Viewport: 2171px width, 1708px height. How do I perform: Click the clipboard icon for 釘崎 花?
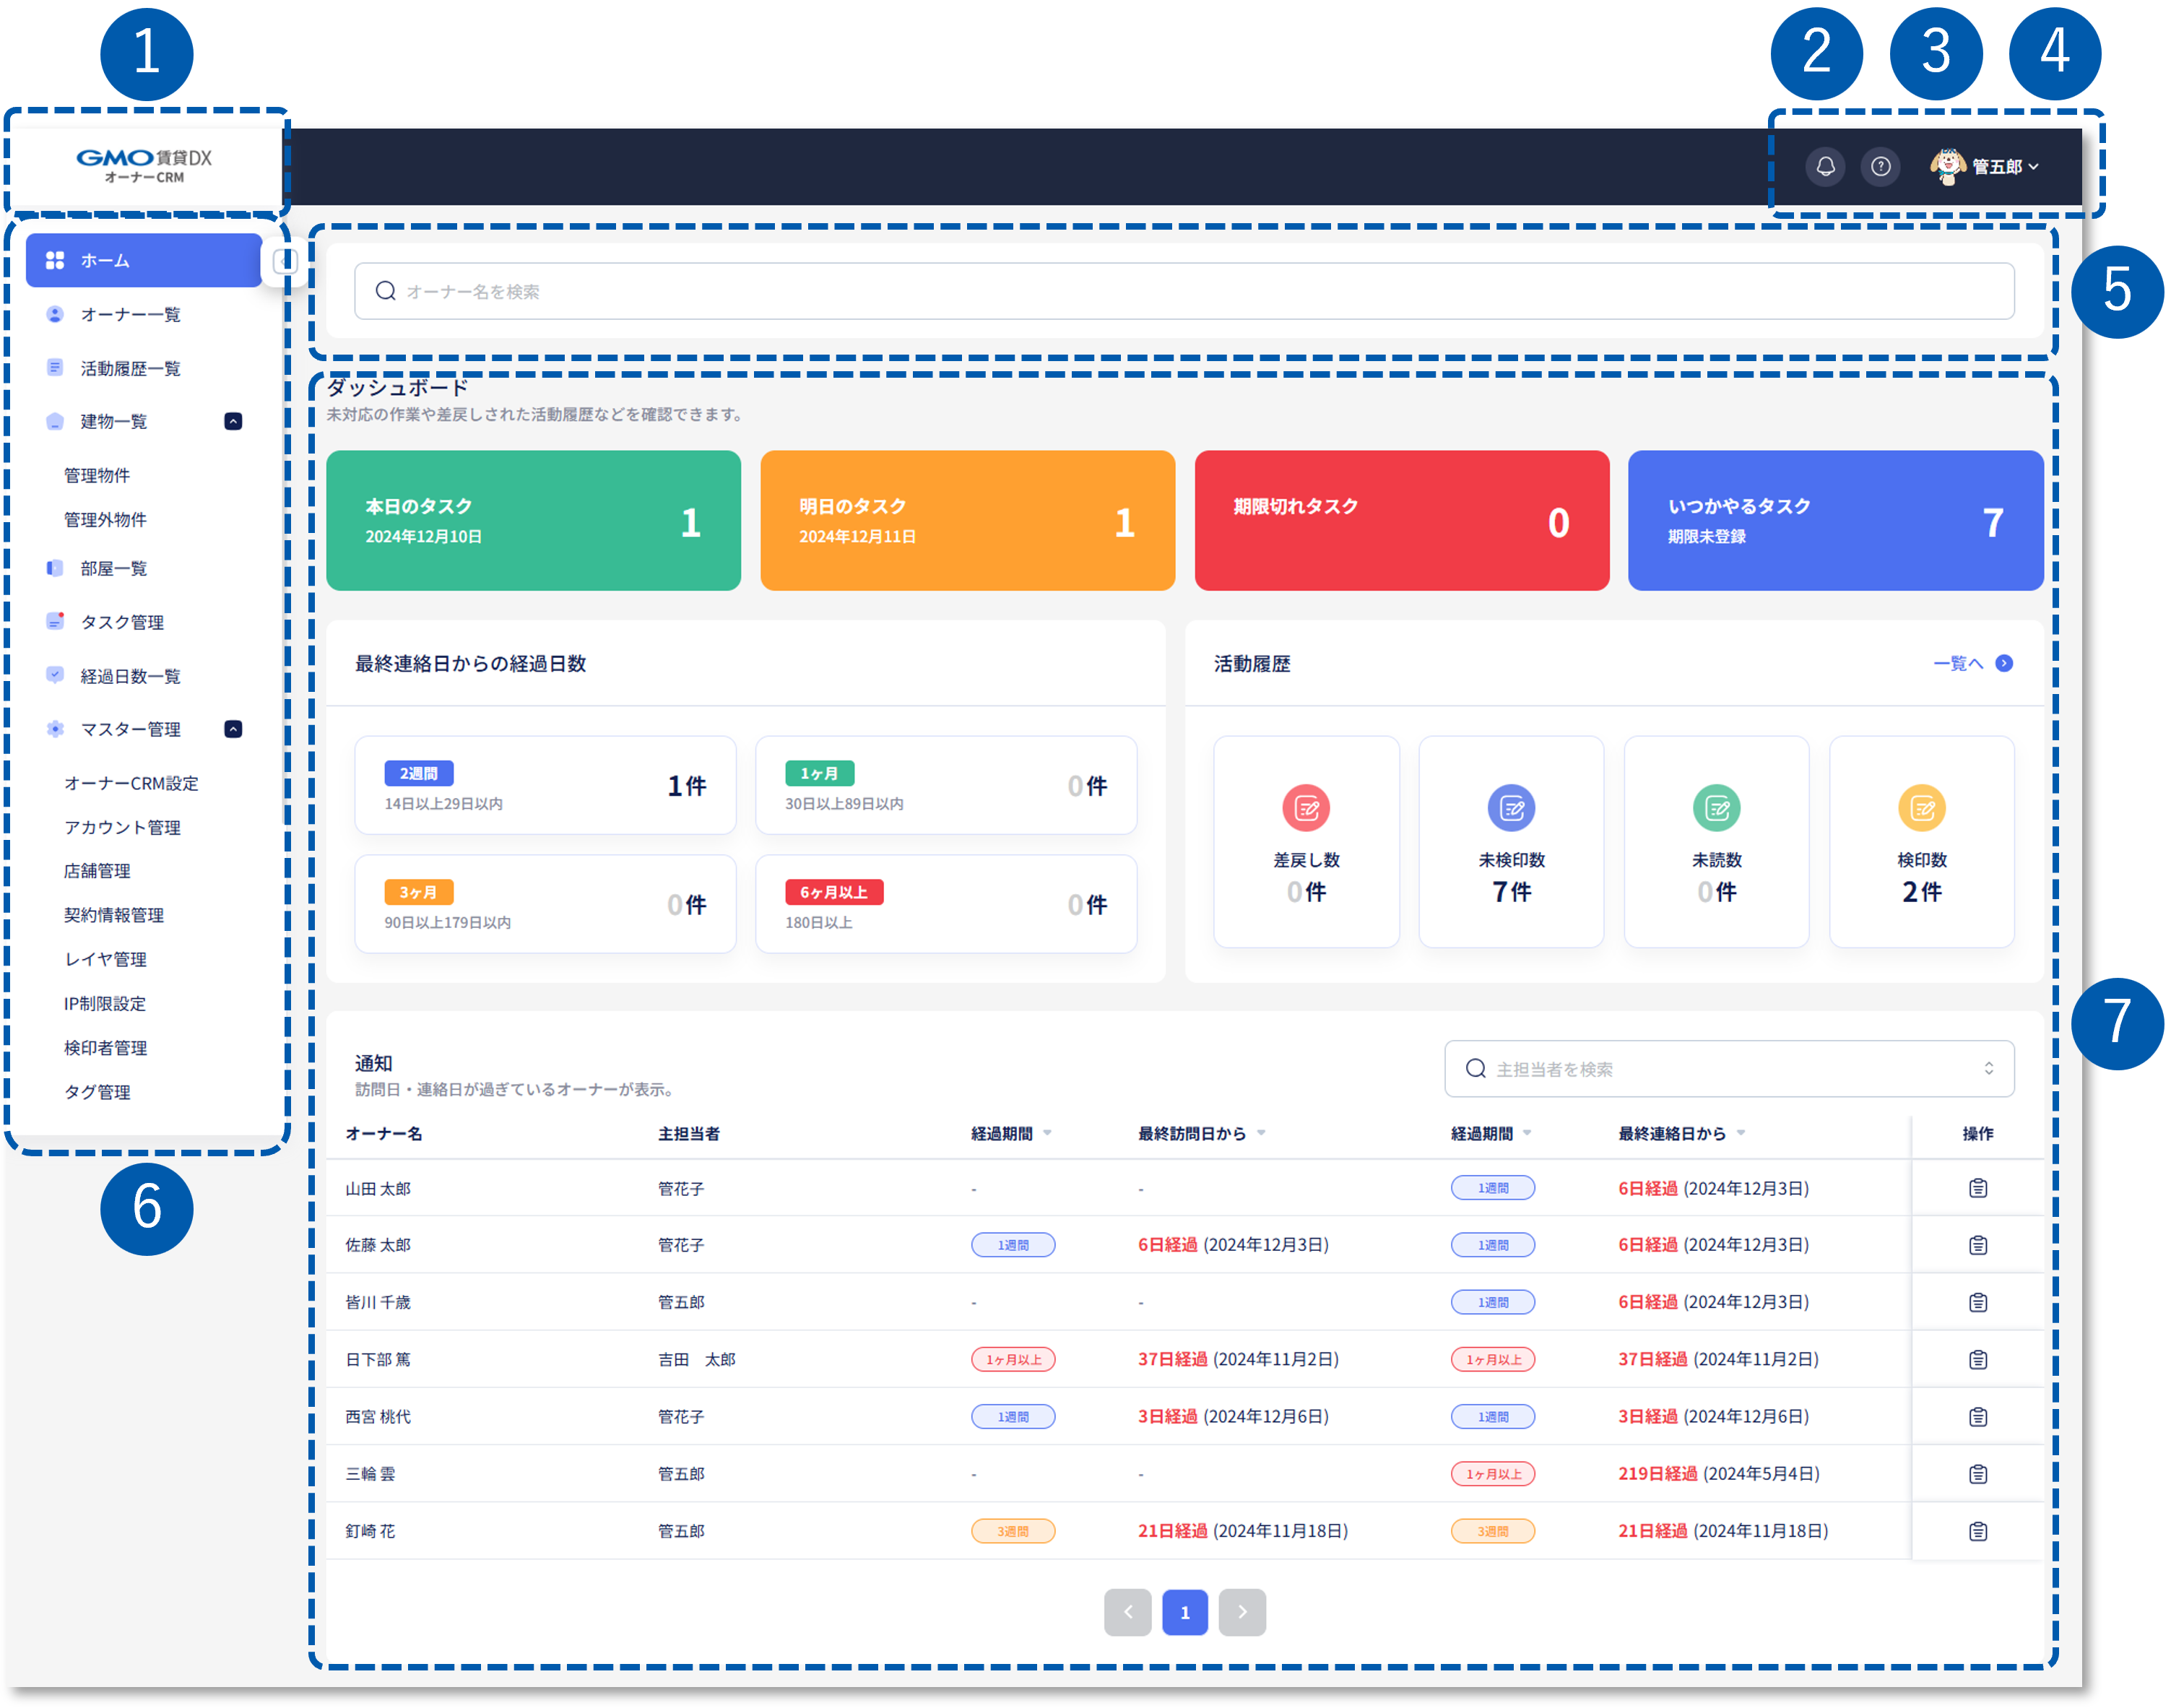click(x=1978, y=1531)
